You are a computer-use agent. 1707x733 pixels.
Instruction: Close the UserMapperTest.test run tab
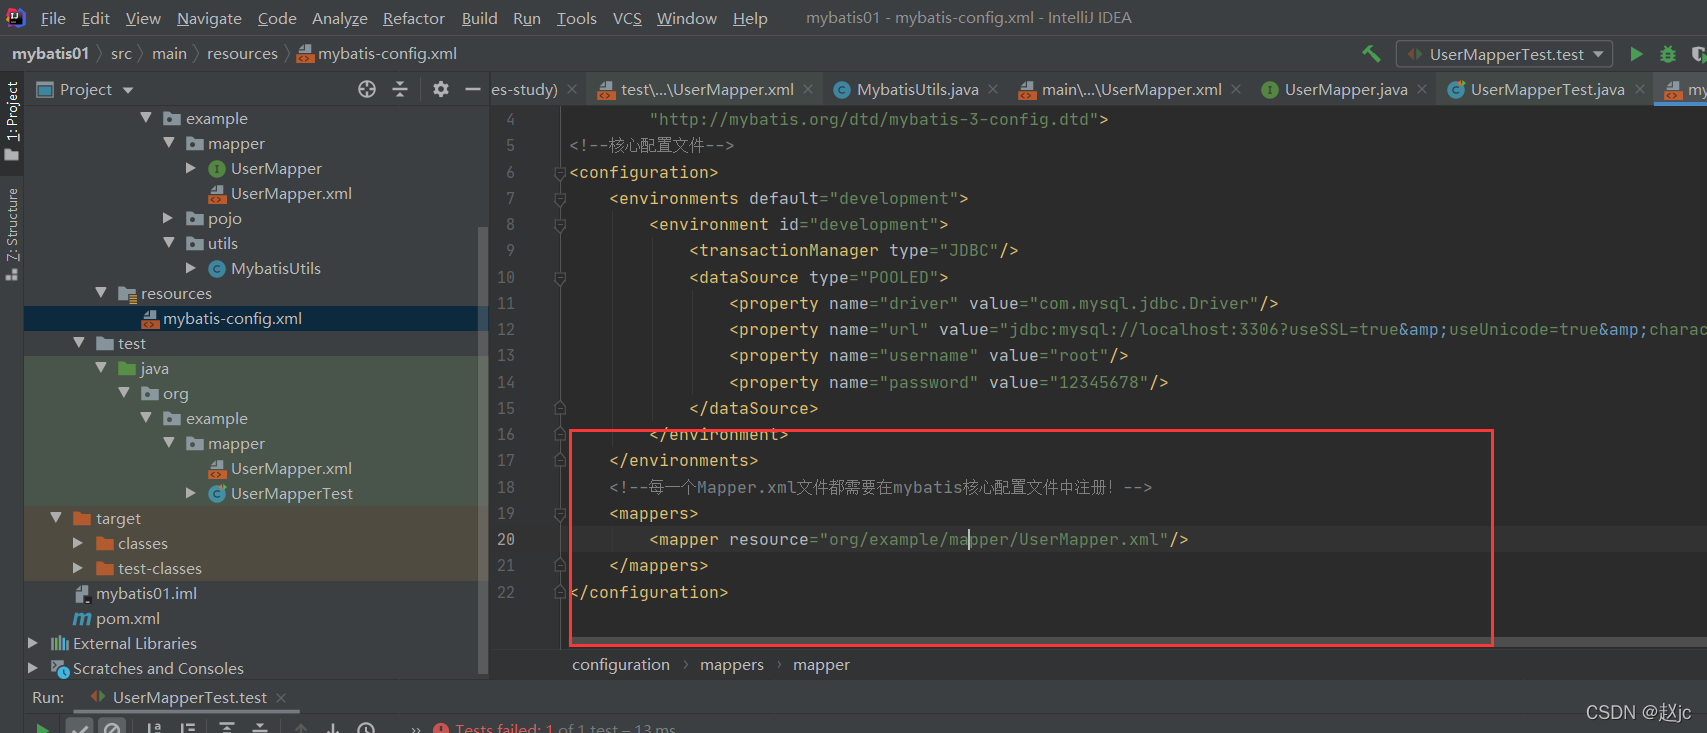point(281,697)
